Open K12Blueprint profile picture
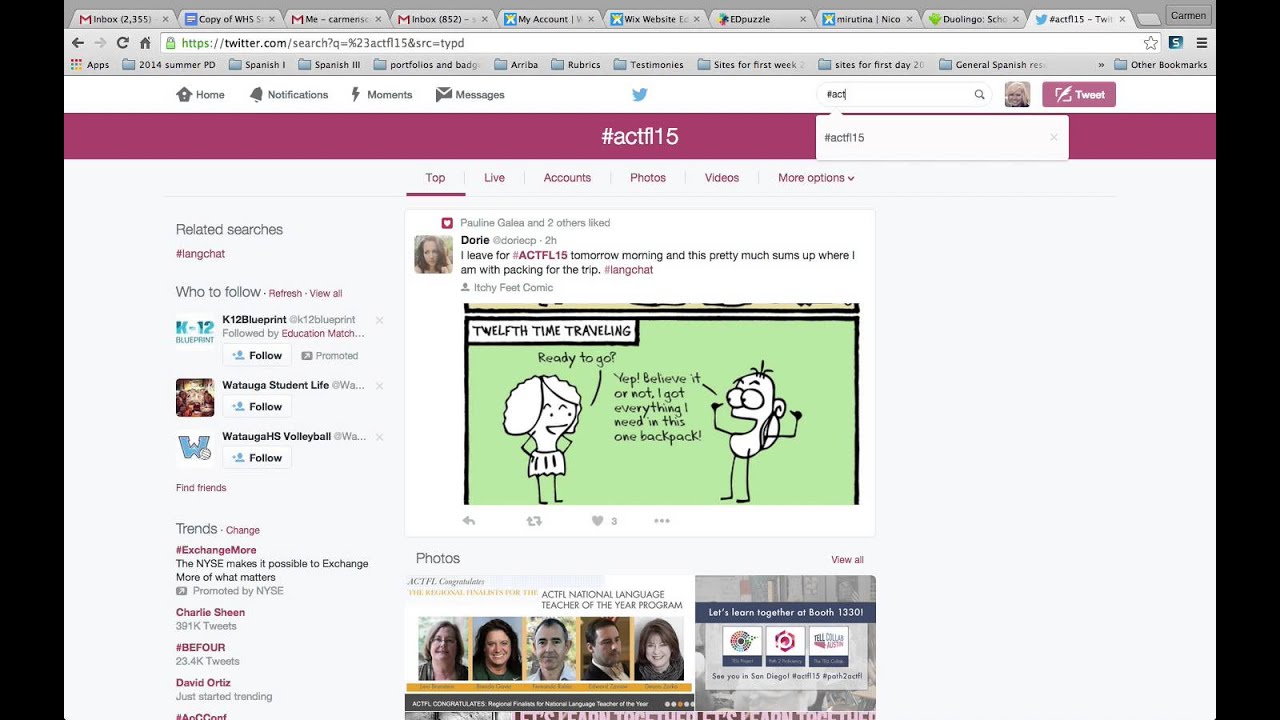Viewport: 1280px width, 720px height. click(x=195, y=333)
